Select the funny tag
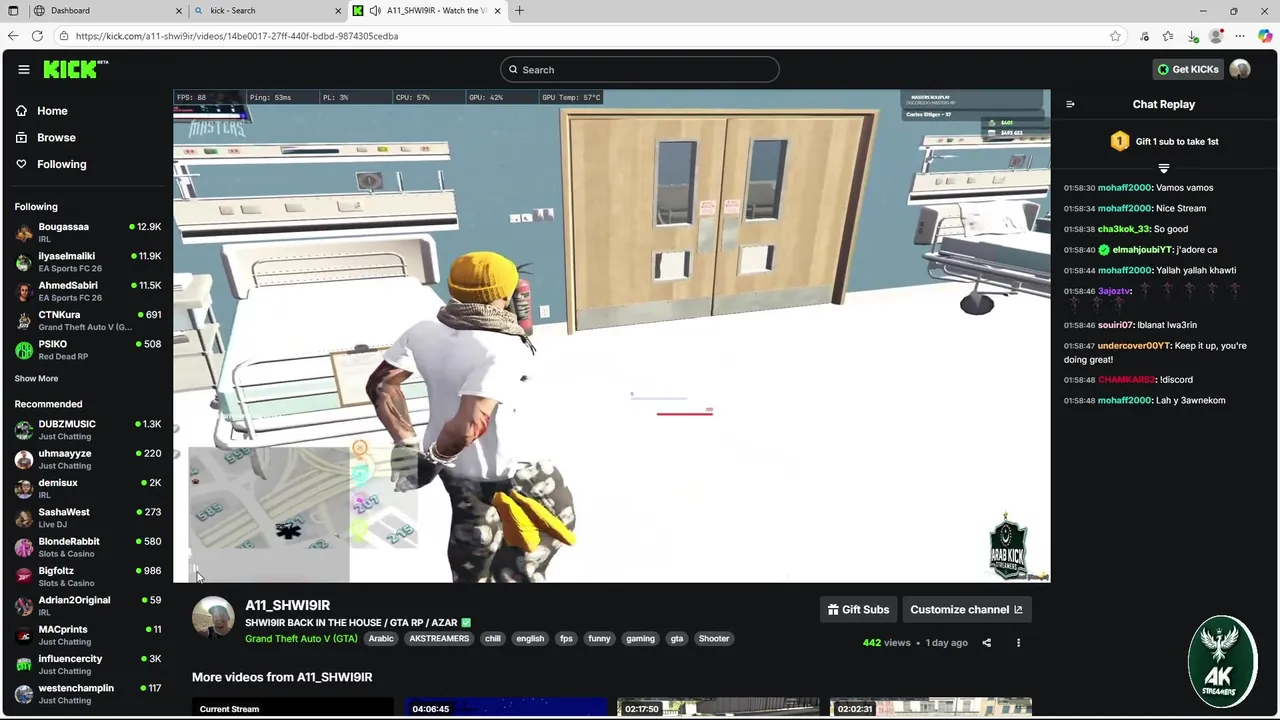Screen dimensions: 1280x720 pos(599,639)
